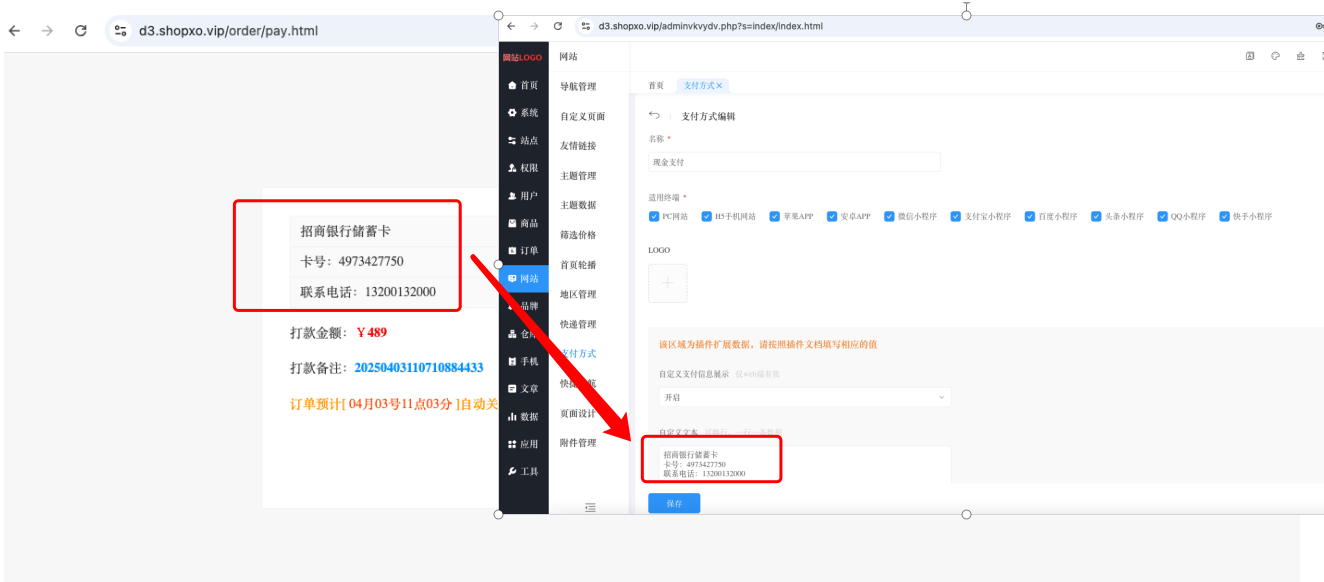This screenshot has height=582, width=1324.
Task: Open the 自定义支付信息展示 dropdown showing 开启
Action: pos(804,397)
